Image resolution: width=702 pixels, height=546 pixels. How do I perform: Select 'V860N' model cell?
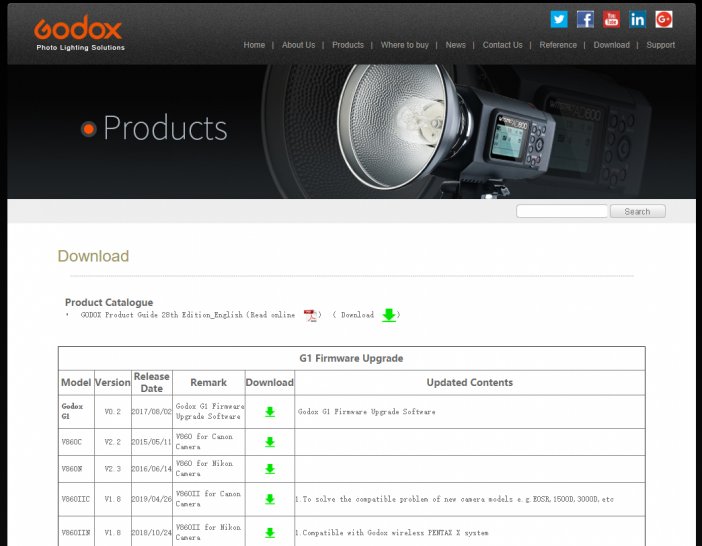76,469
